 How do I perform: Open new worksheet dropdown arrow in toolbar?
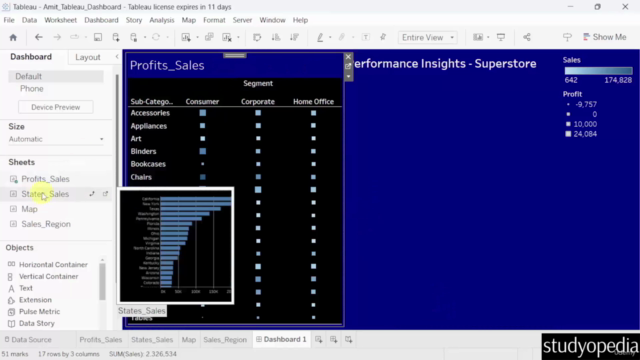pyautogui.click(x=198, y=38)
